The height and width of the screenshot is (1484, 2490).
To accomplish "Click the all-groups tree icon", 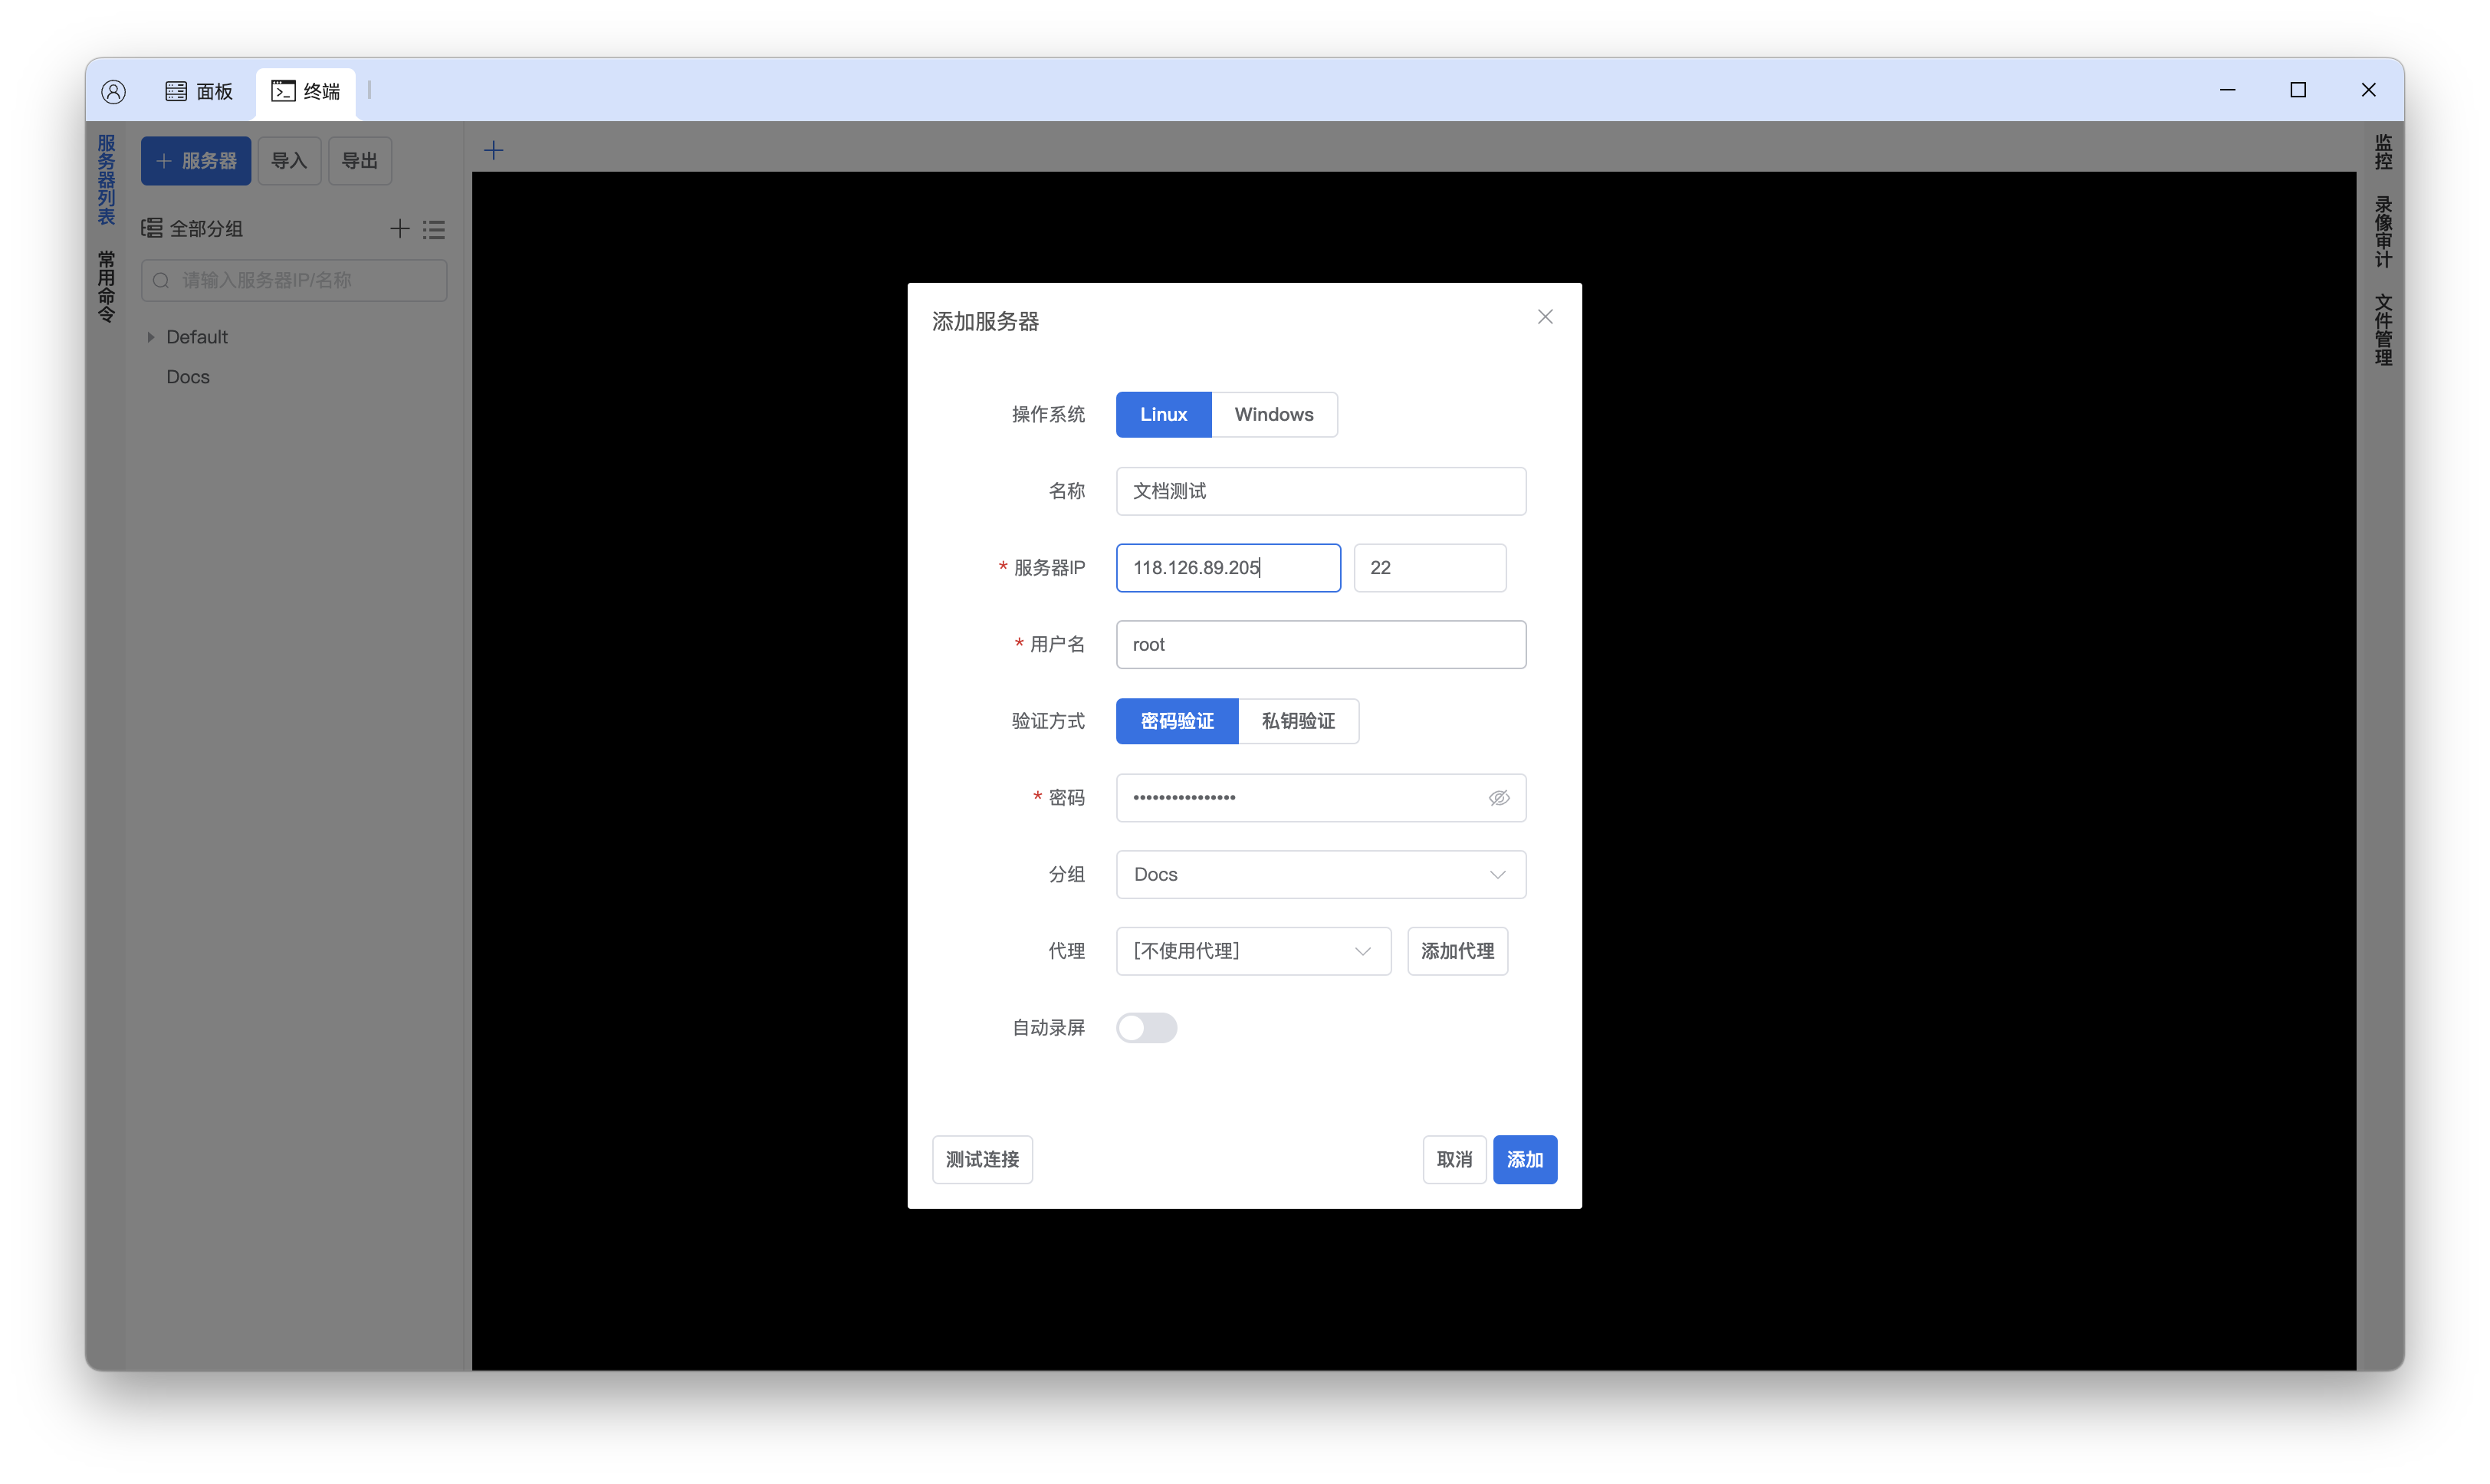I will (x=152, y=229).
